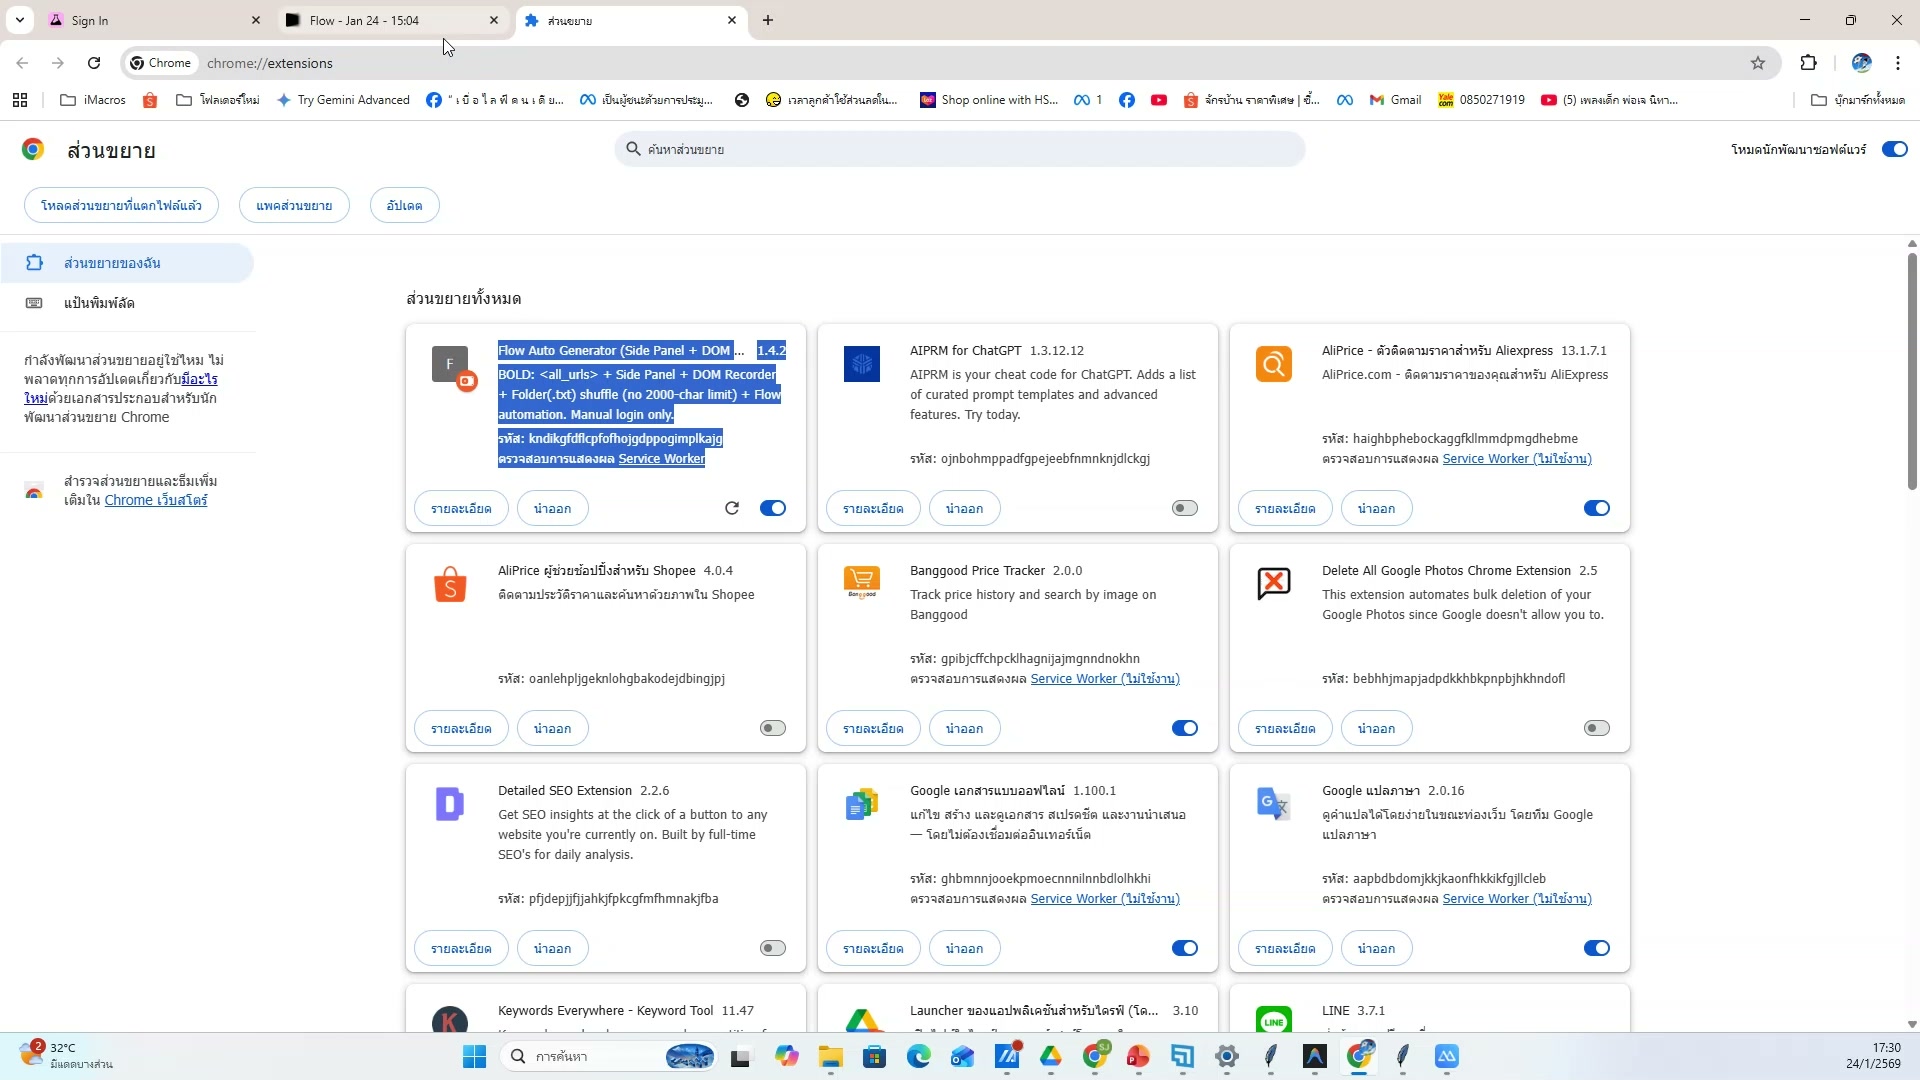Click the reload icon on Flow Auto Generator card

click(732, 508)
